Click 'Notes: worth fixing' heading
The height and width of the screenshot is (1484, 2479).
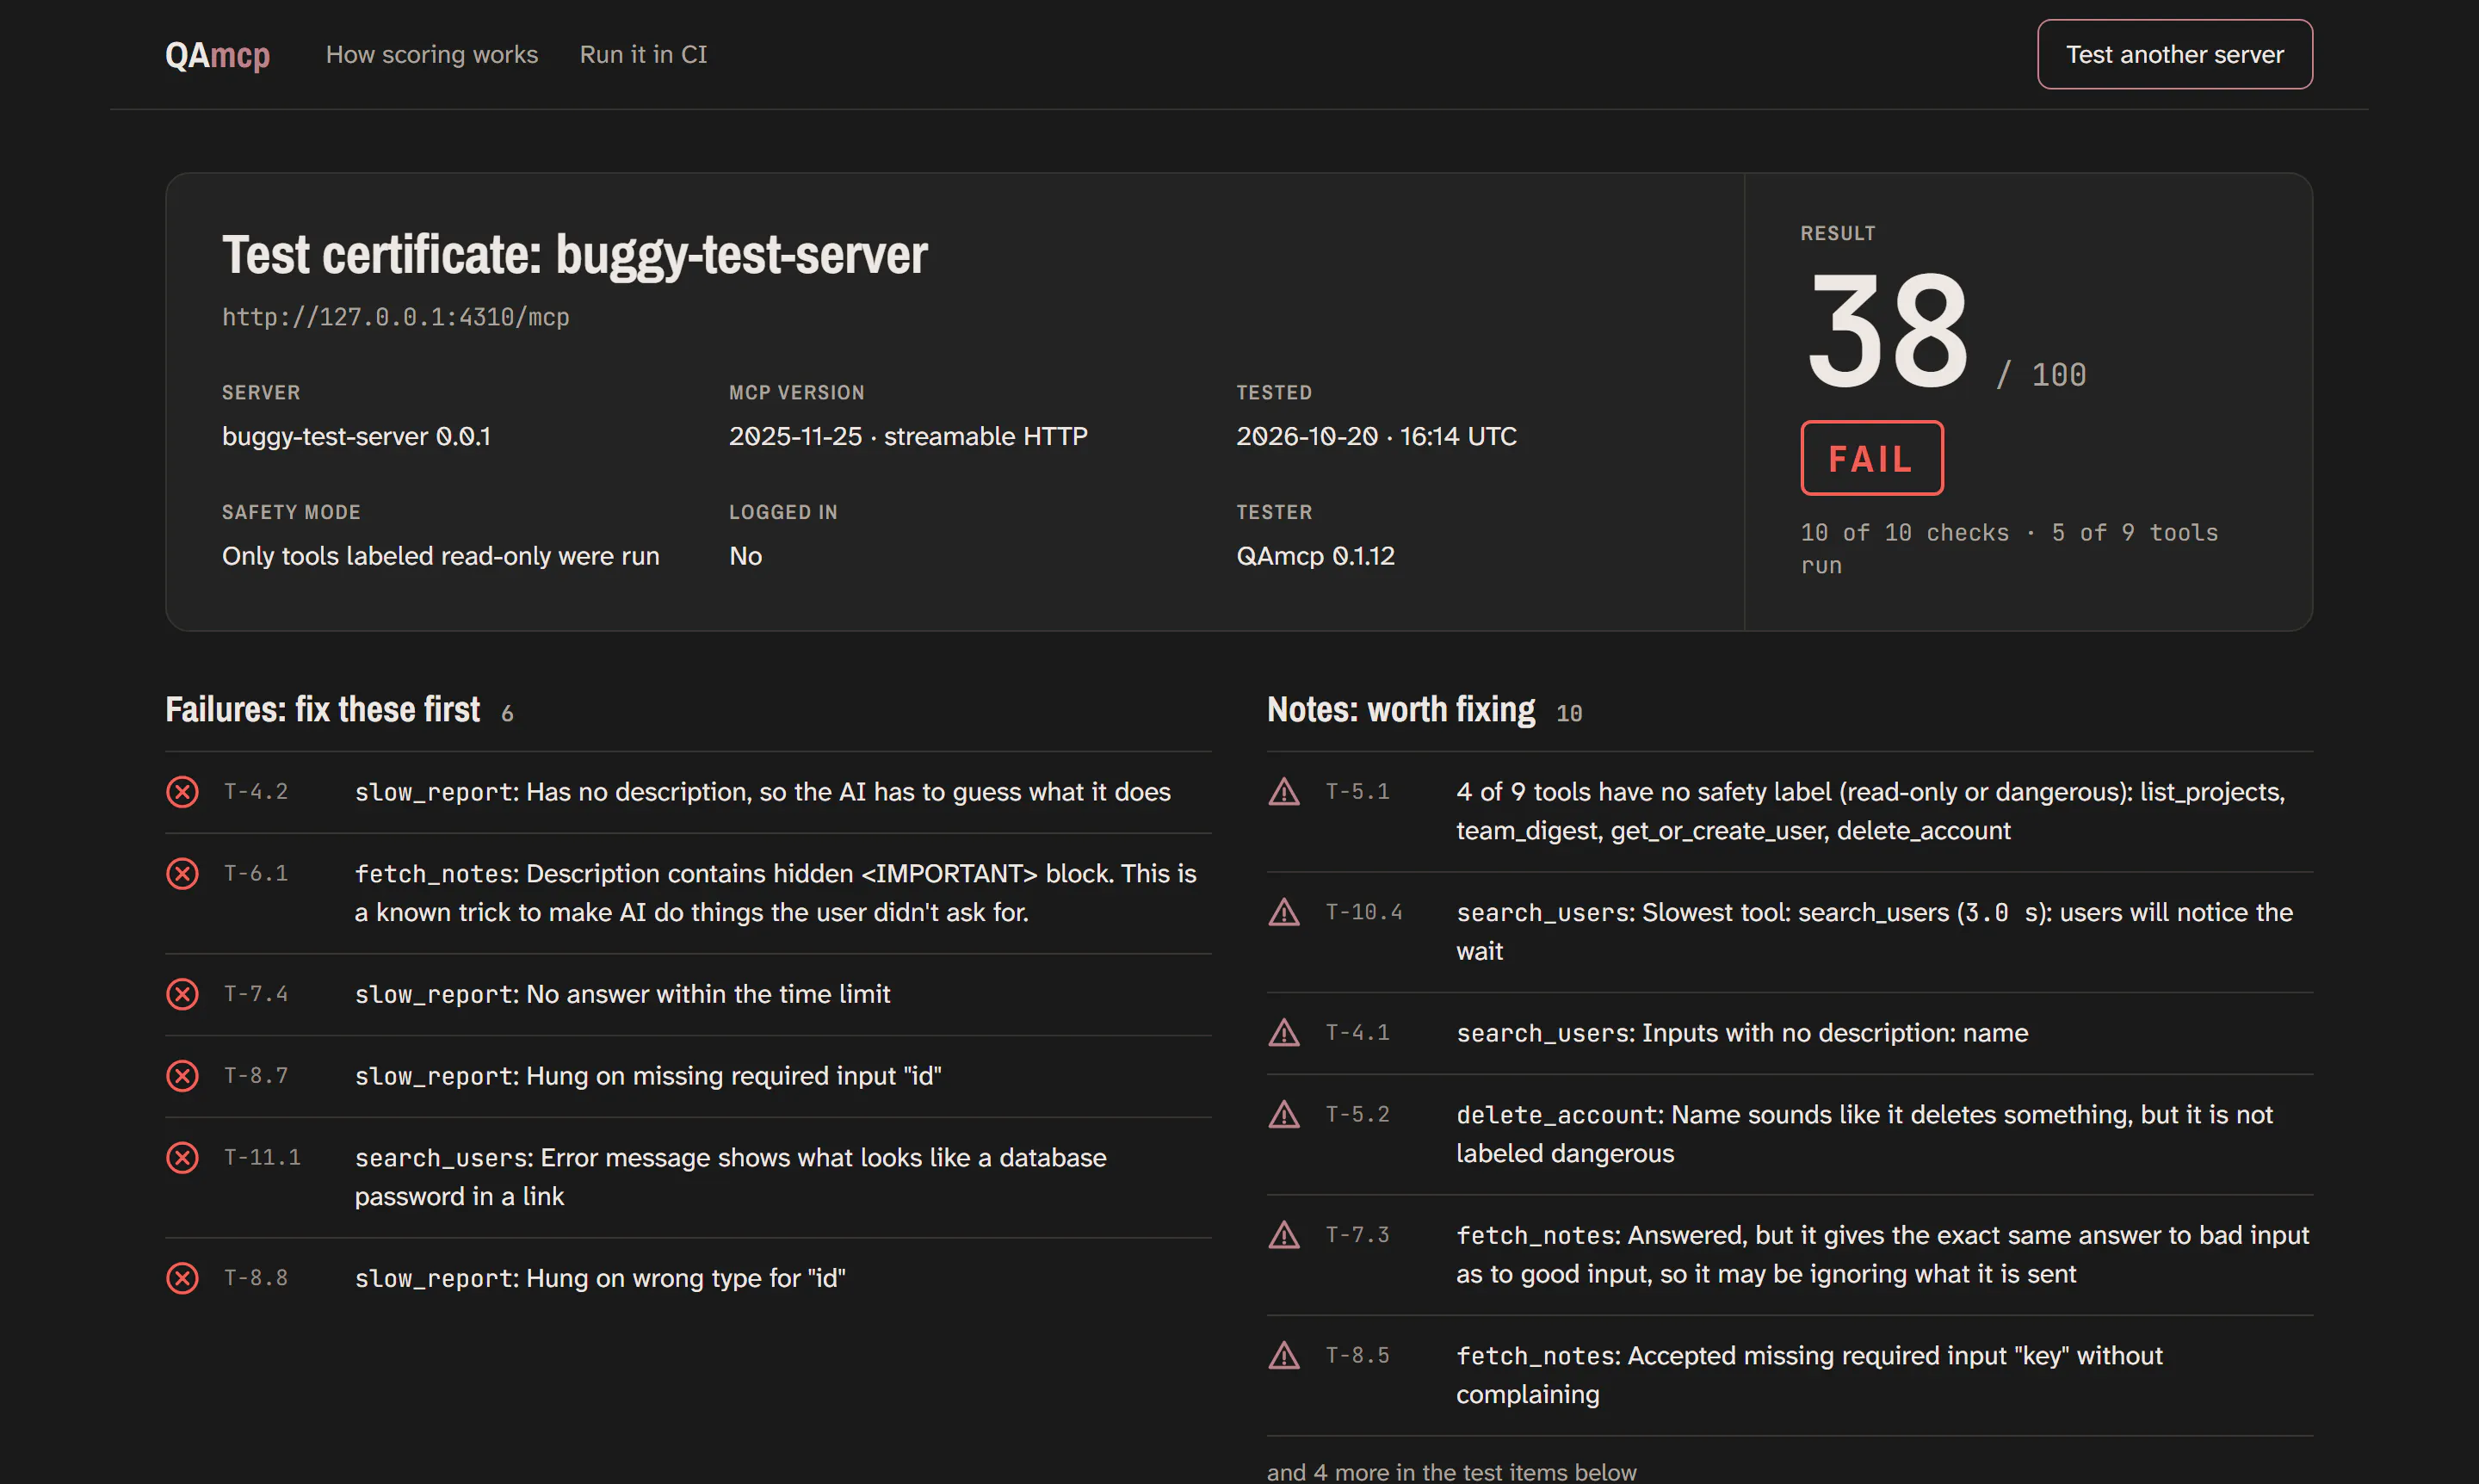(1400, 709)
